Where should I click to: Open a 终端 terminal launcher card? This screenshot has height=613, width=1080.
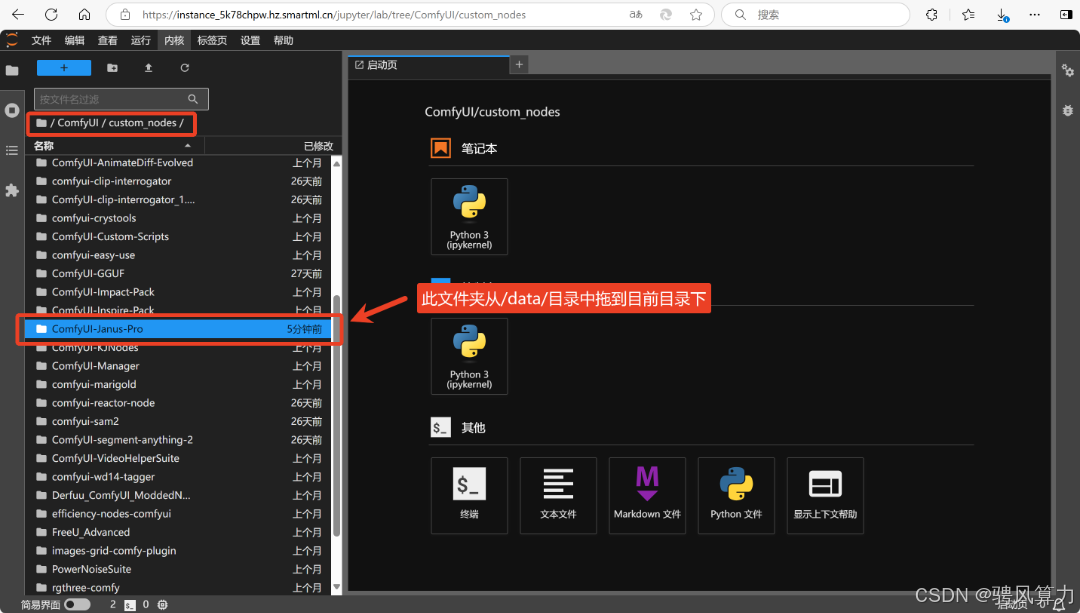(x=469, y=495)
